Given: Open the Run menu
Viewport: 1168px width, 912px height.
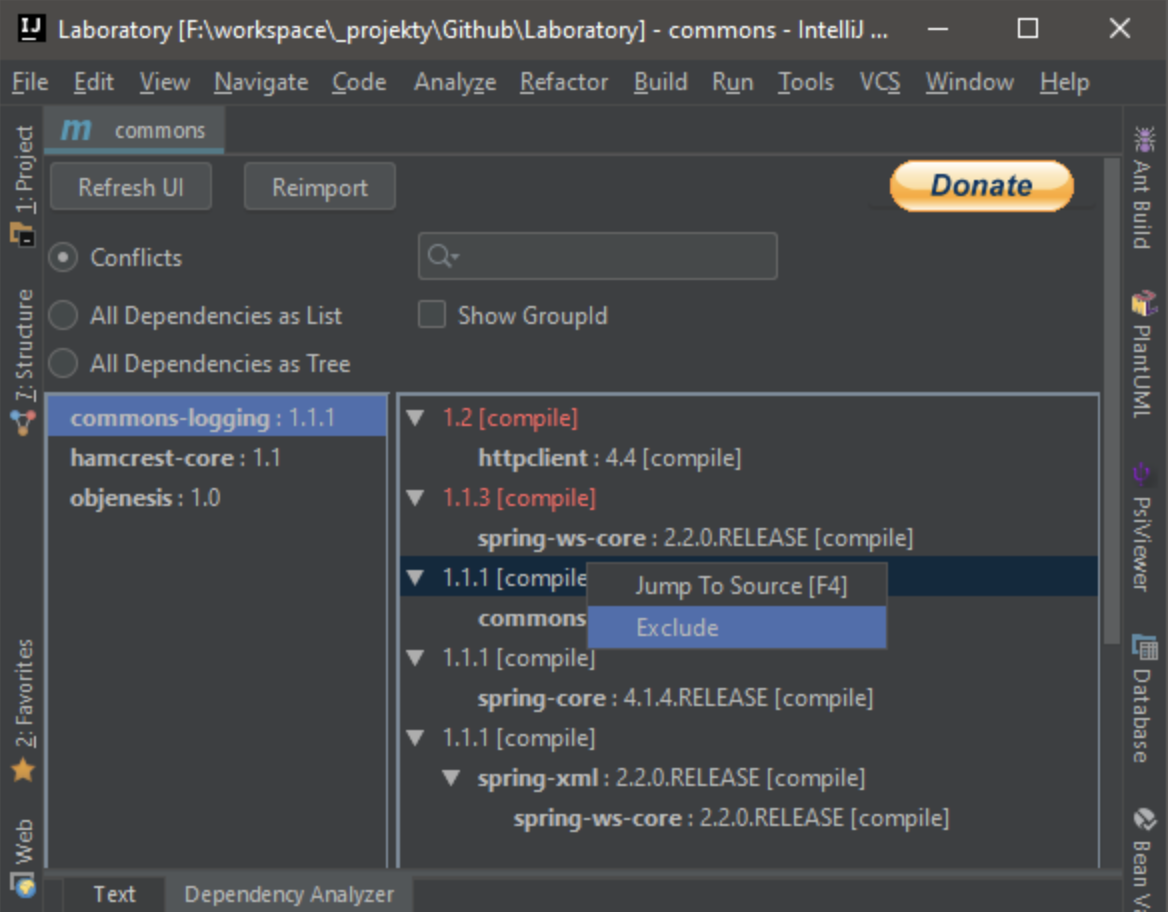Looking at the screenshot, I should pos(732,82).
